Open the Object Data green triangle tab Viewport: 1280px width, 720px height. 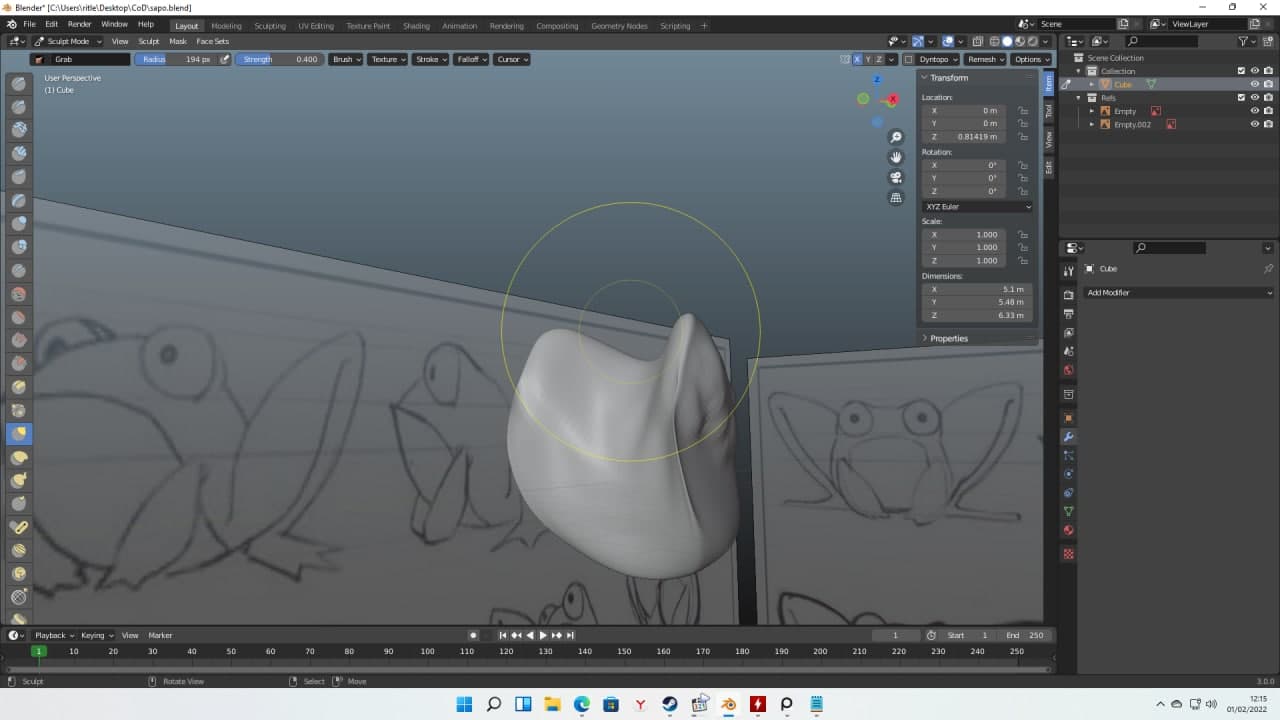point(1068,511)
